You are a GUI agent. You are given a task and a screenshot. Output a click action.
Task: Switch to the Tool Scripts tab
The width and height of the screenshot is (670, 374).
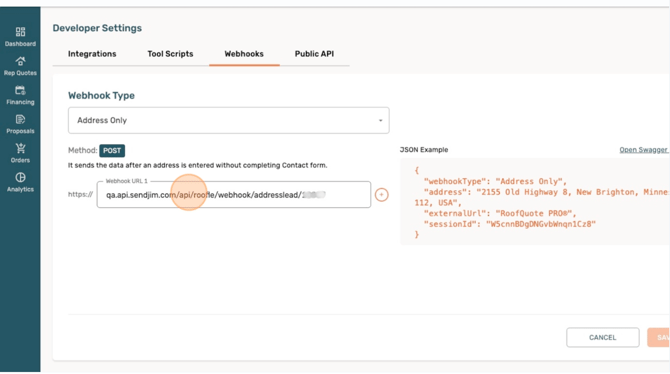tap(170, 54)
